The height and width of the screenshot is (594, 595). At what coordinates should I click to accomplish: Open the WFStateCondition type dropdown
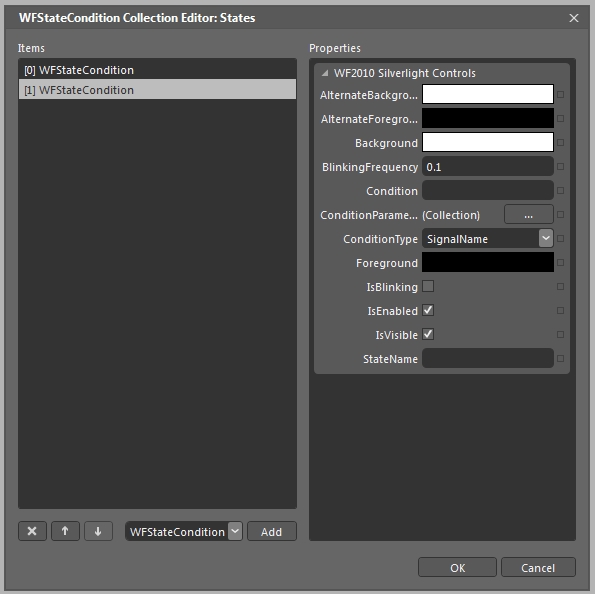235,531
